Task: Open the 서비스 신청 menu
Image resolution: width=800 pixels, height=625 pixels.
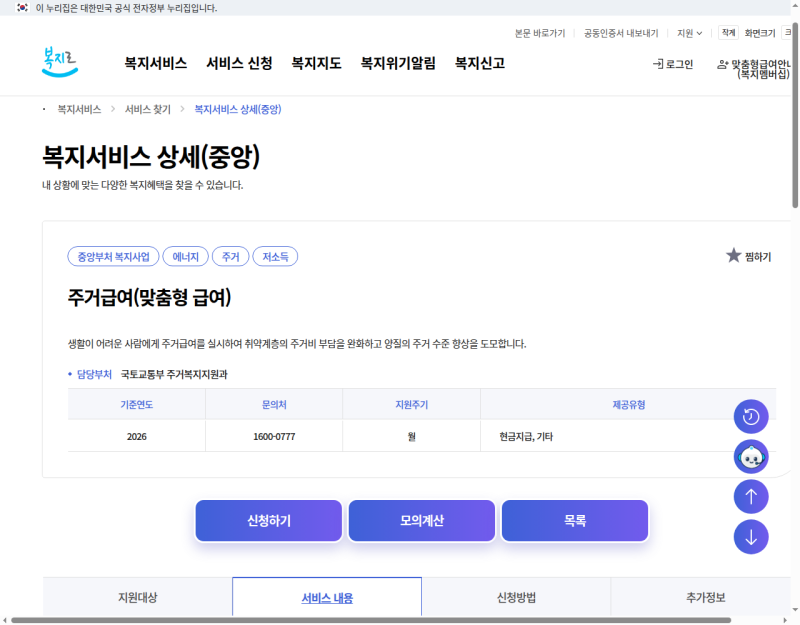Action: (239, 63)
